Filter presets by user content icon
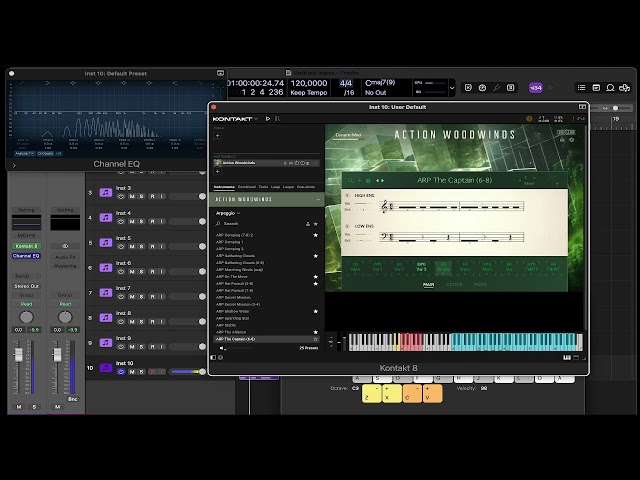This screenshot has height=480, width=640. tap(308, 224)
